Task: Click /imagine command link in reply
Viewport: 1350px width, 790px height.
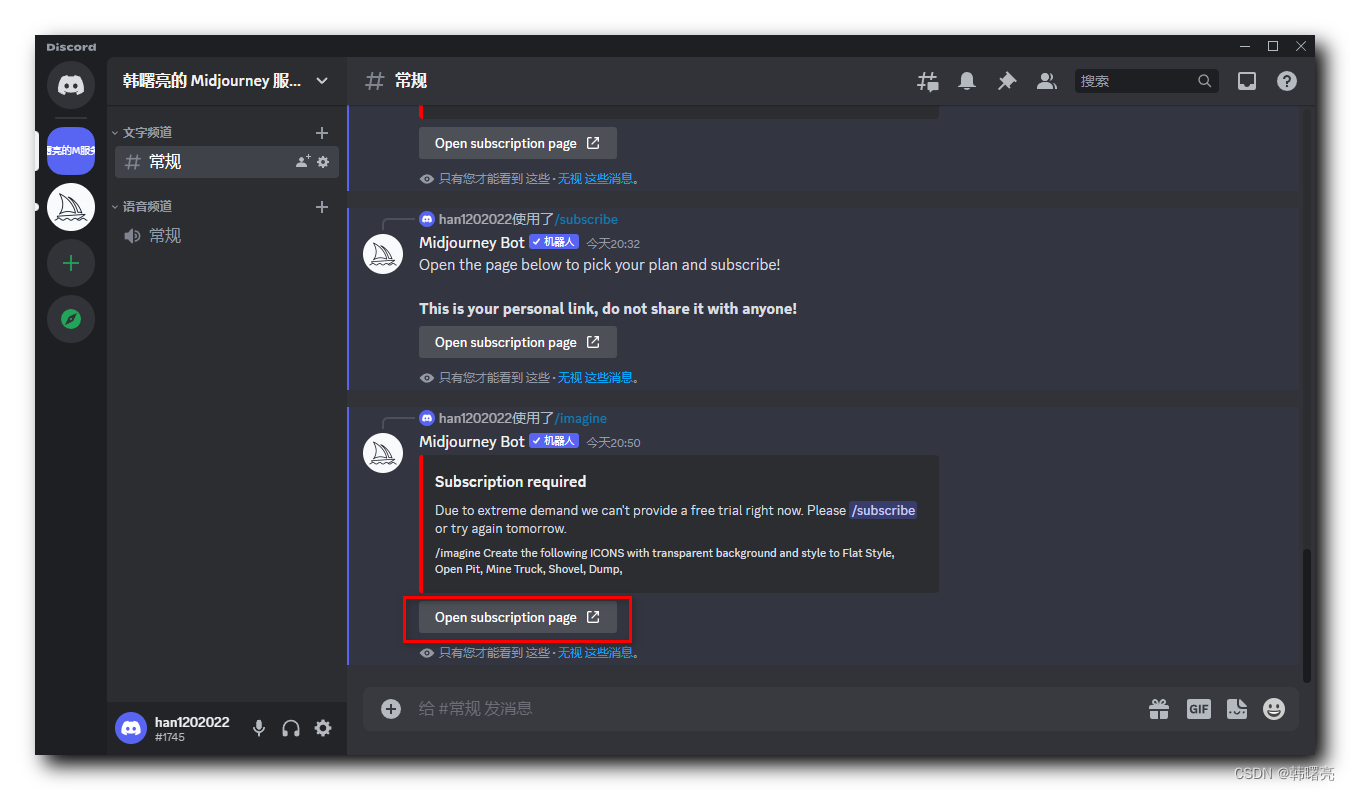Action: 581,418
